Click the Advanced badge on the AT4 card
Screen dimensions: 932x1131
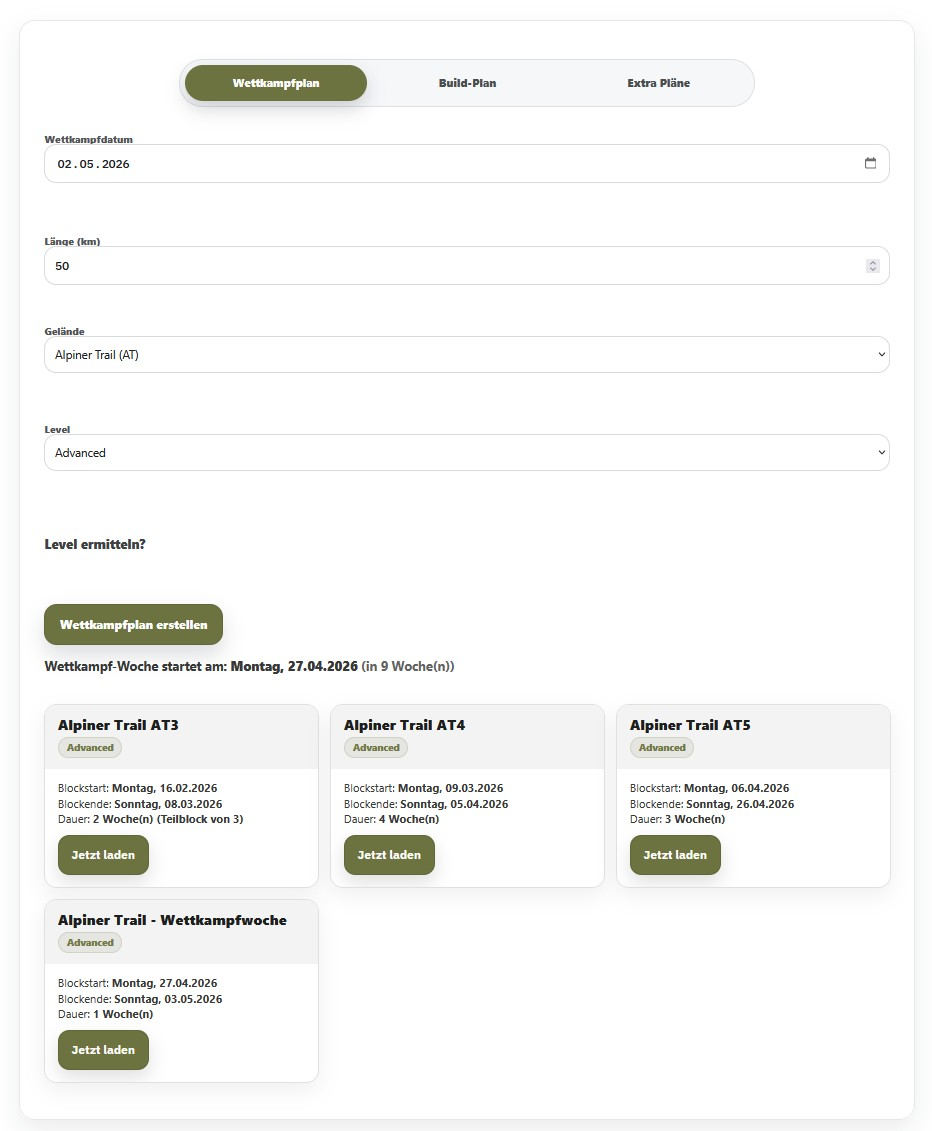376,747
